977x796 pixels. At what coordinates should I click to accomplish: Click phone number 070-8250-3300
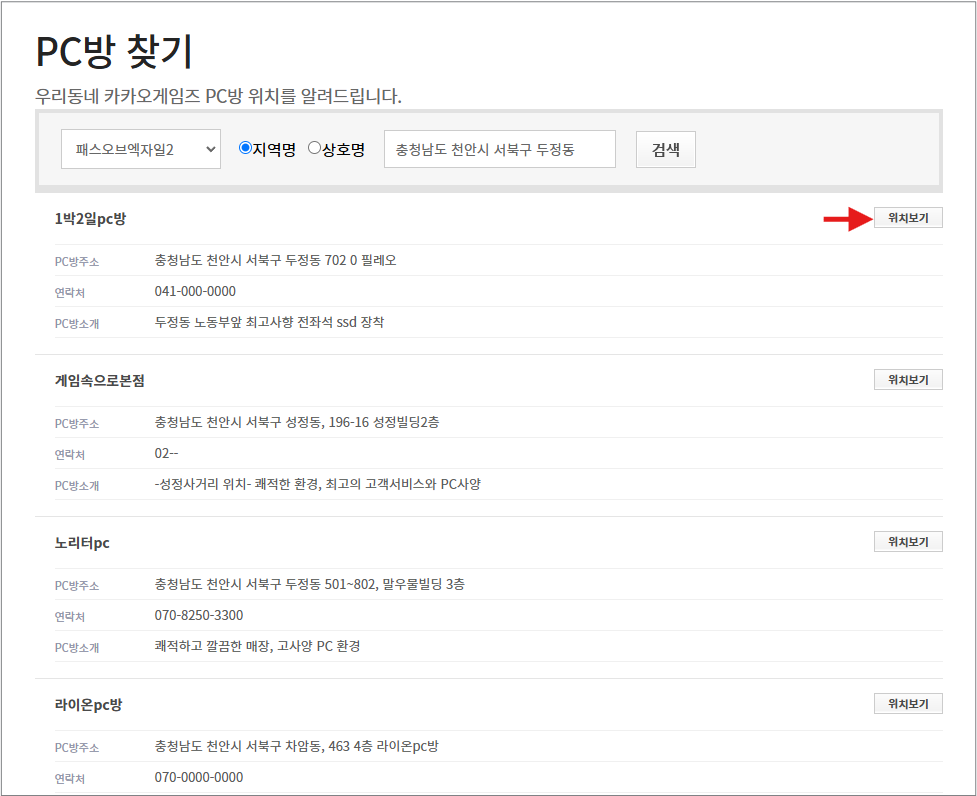tap(199, 615)
